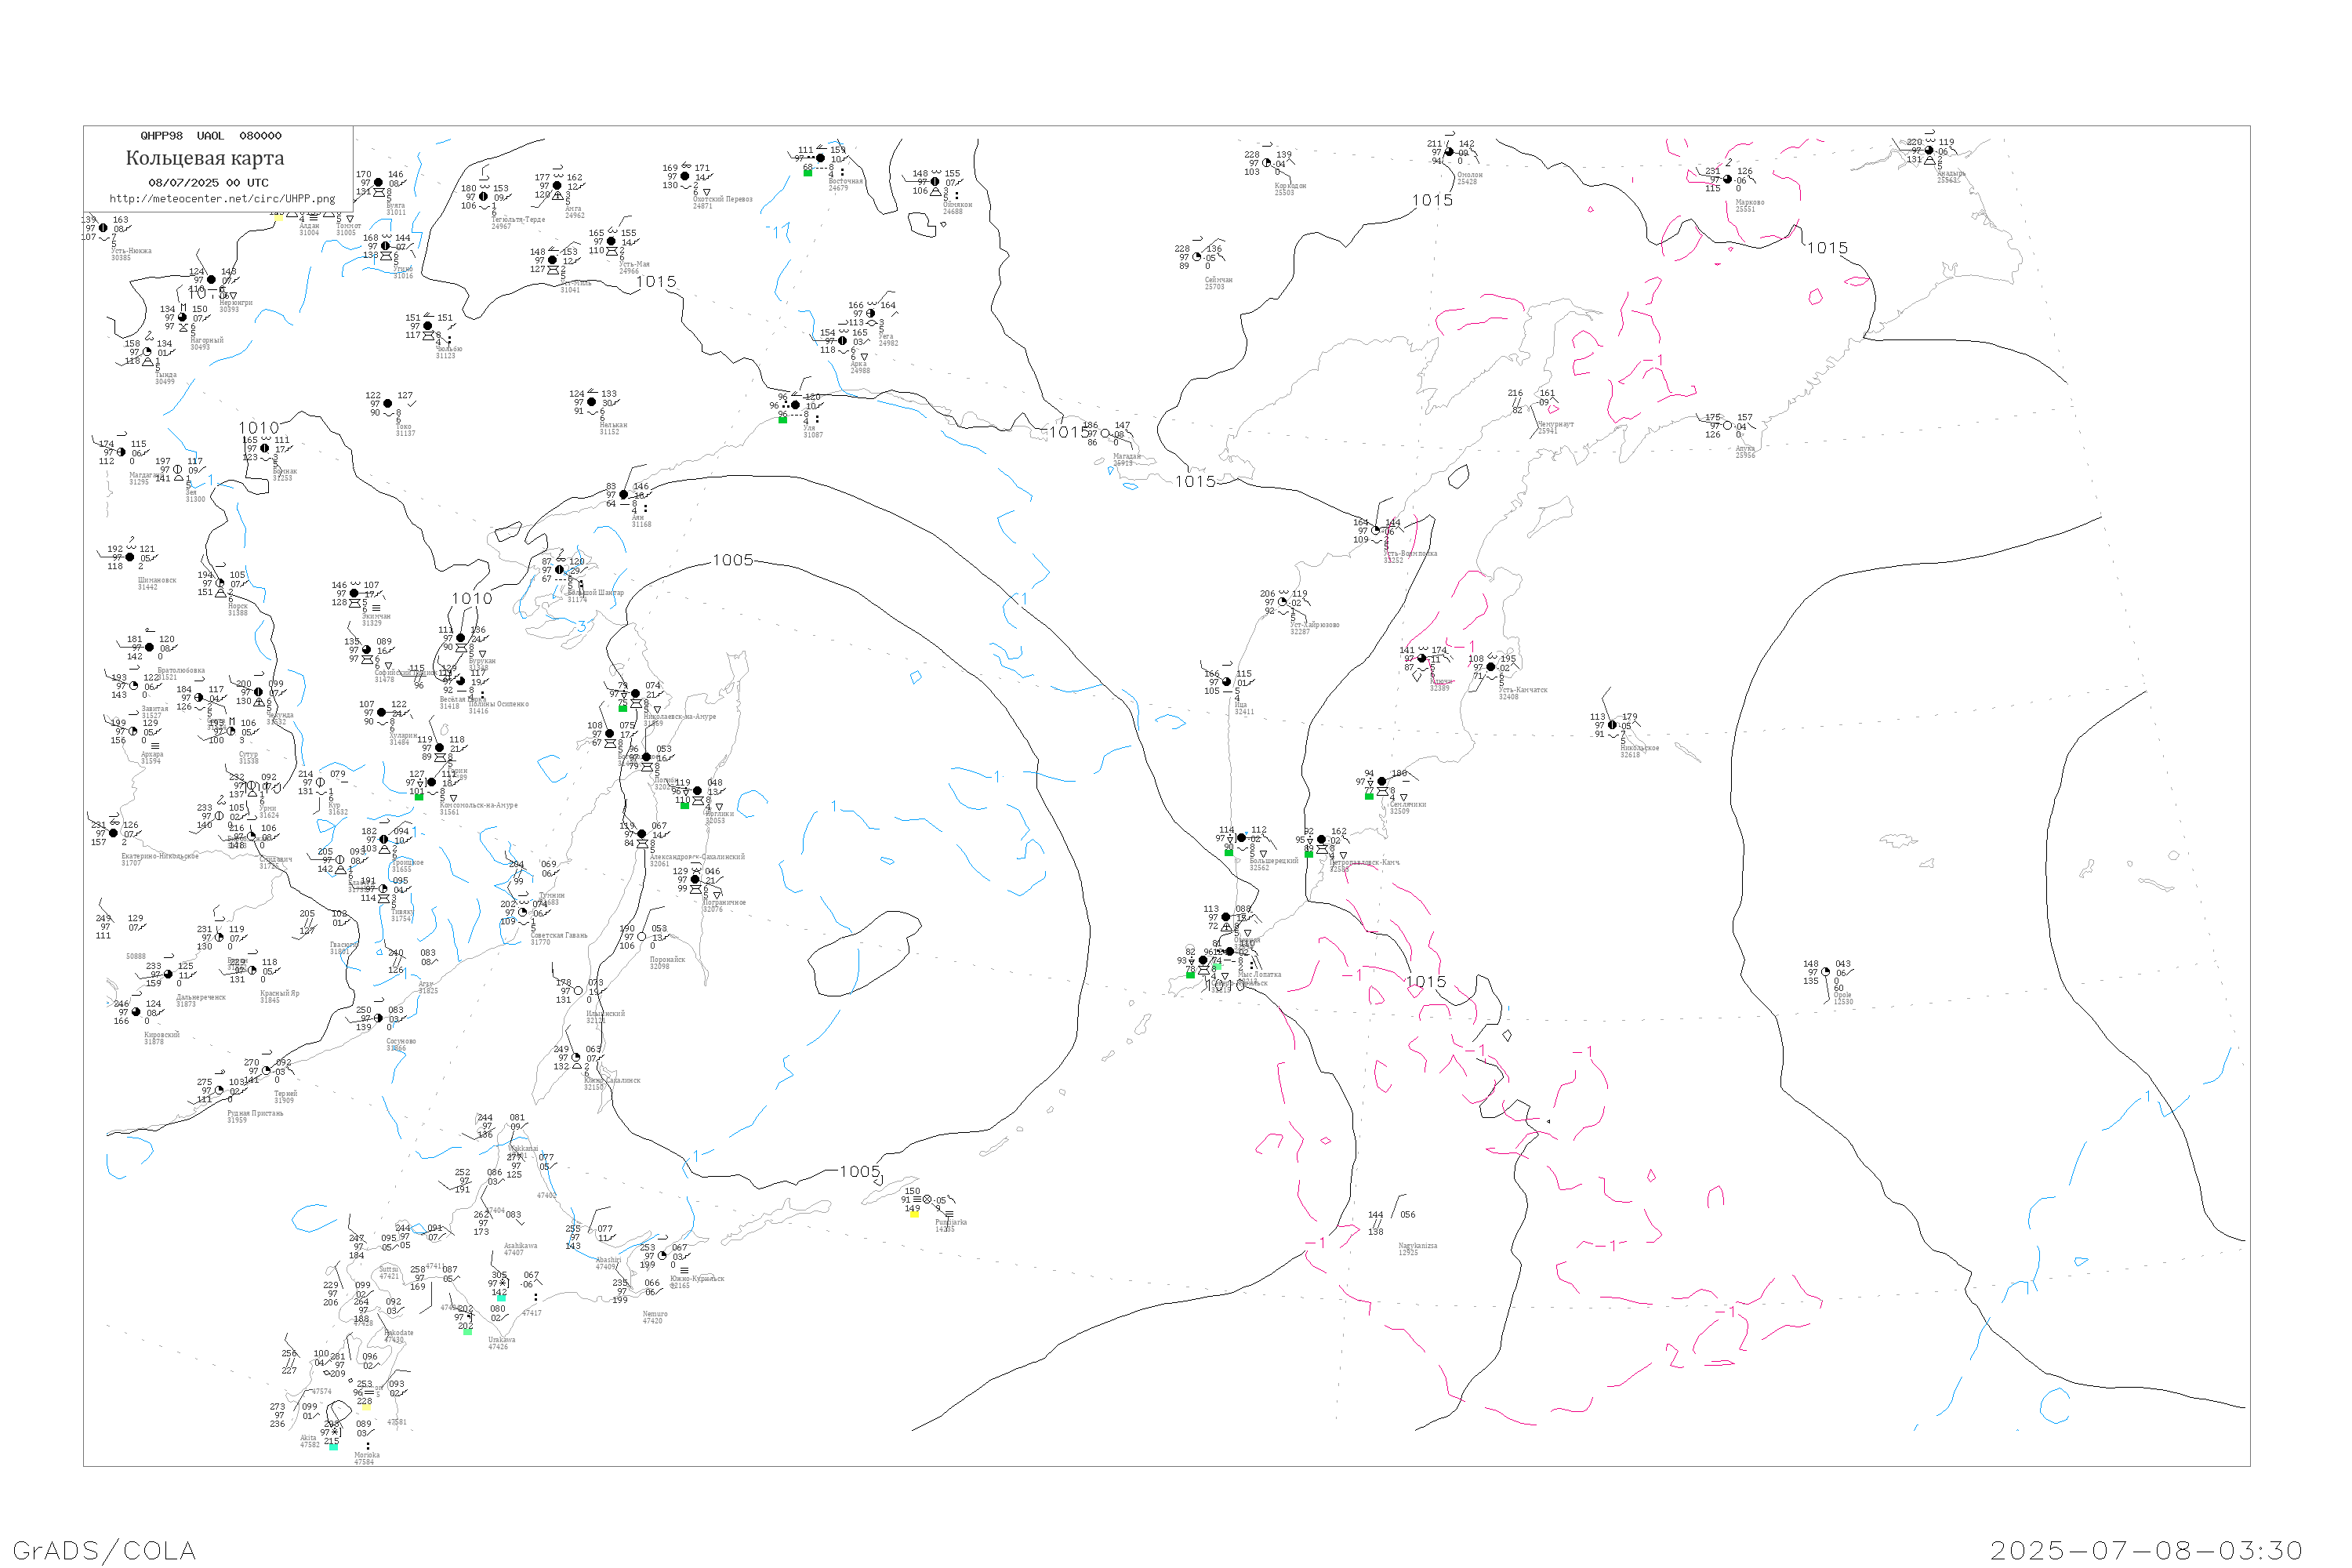Image resolution: width=2352 pixels, height=1568 pixels.
Task: Click the green square at Восточная station
Action: click(x=808, y=173)
